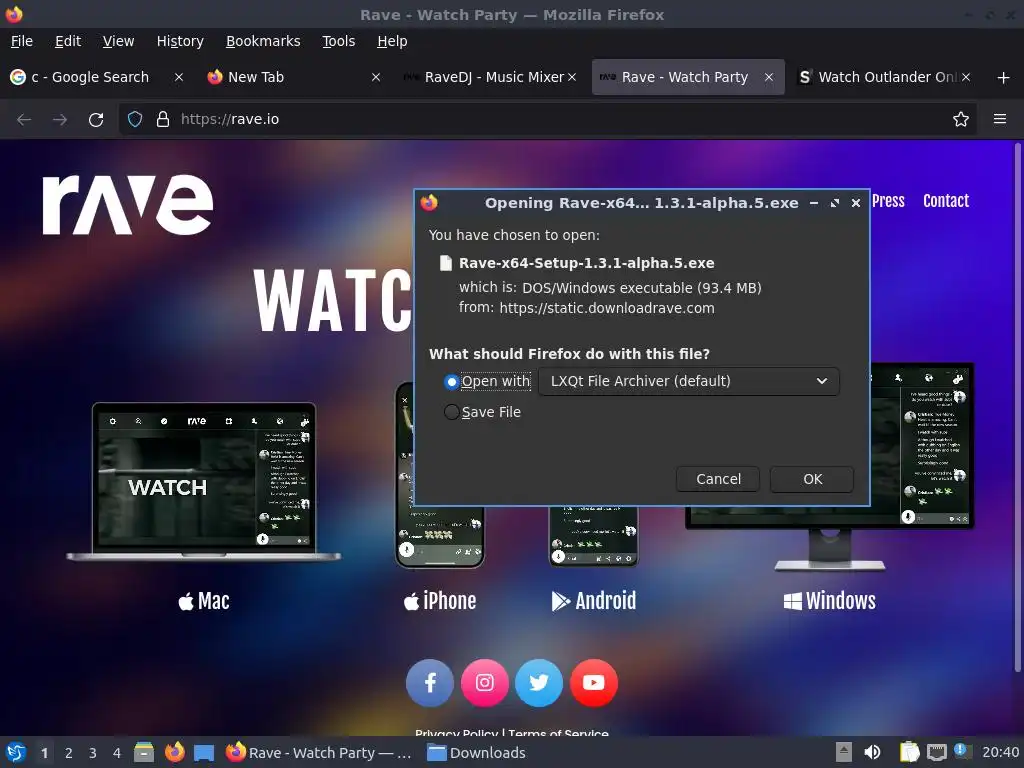Click the update notification tray icon
This screenshot has width=1024, height=768.
click(x=963, y=752)
